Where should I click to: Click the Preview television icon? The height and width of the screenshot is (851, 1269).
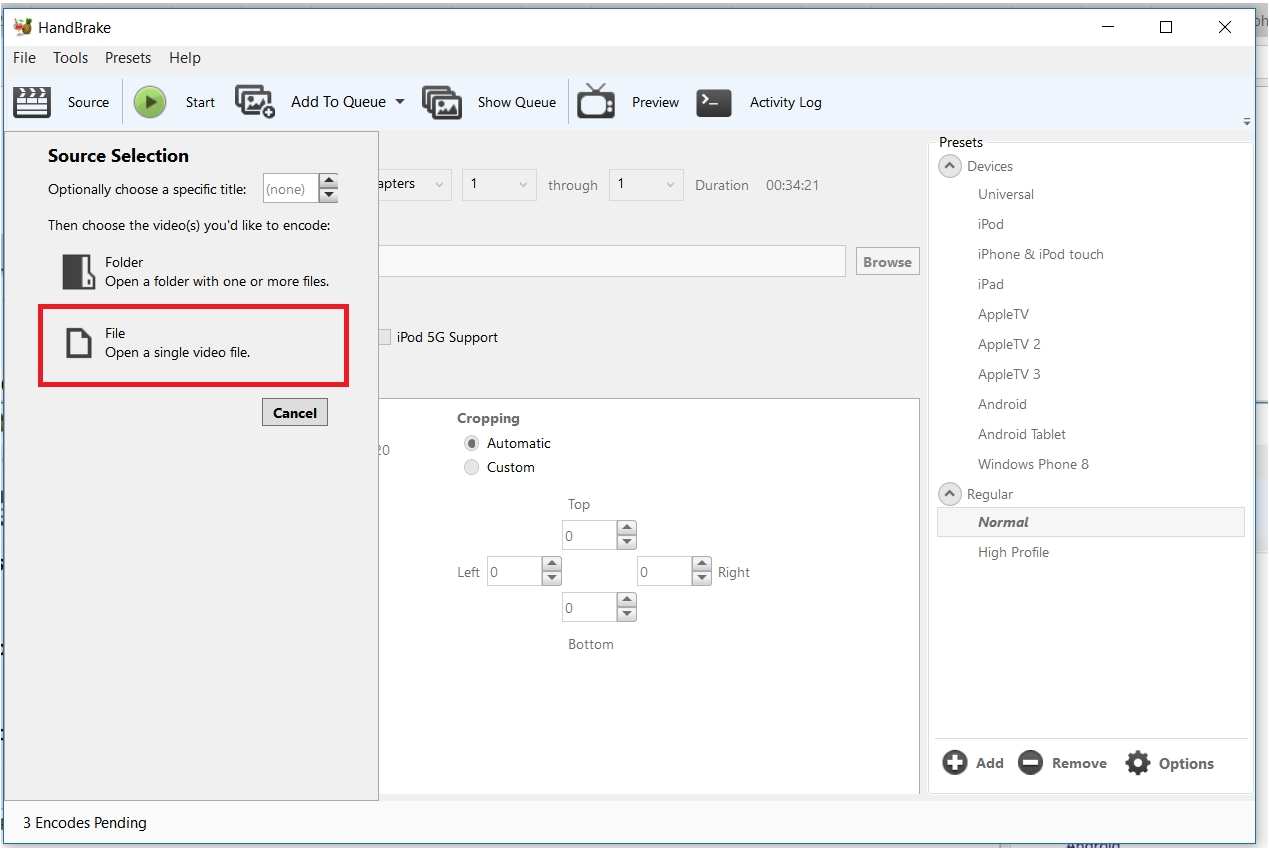[596, 102]
